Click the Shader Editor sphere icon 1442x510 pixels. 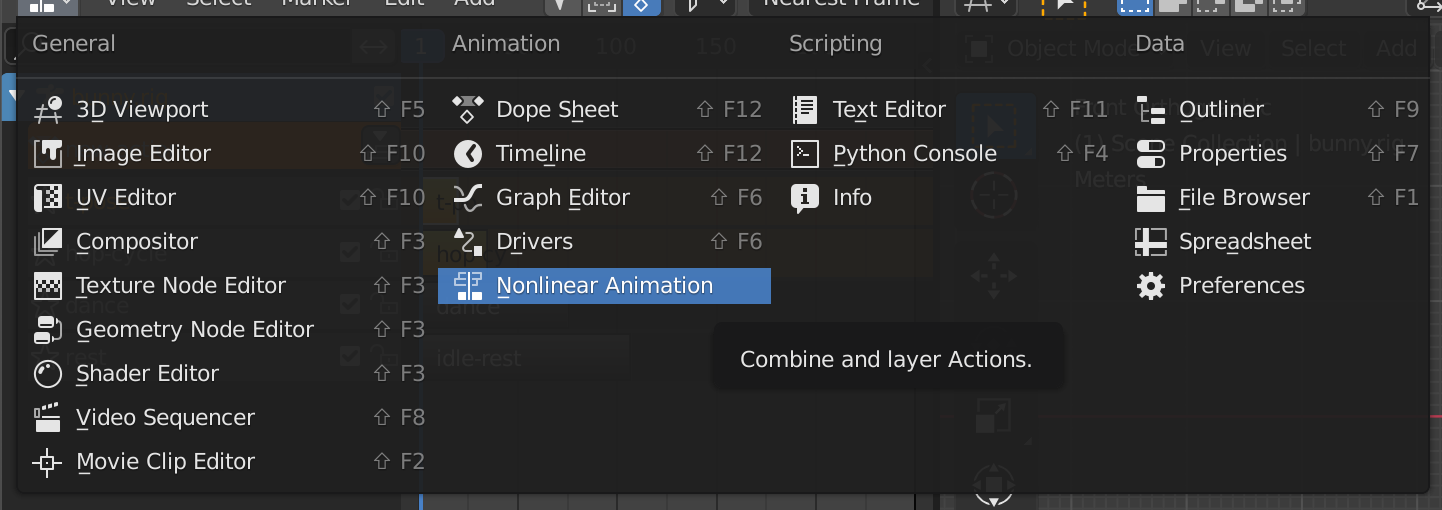tap(48, 374)
